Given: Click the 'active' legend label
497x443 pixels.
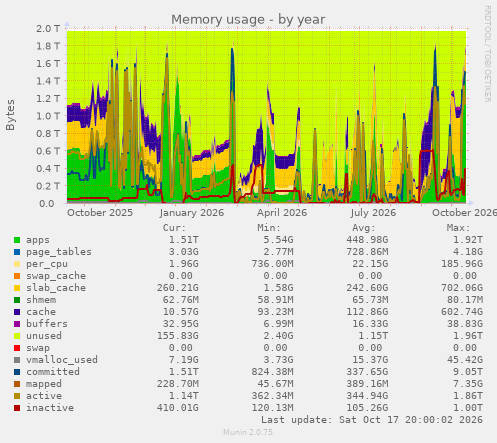Looking at the screenshot, I should click(x=44, y=396).
